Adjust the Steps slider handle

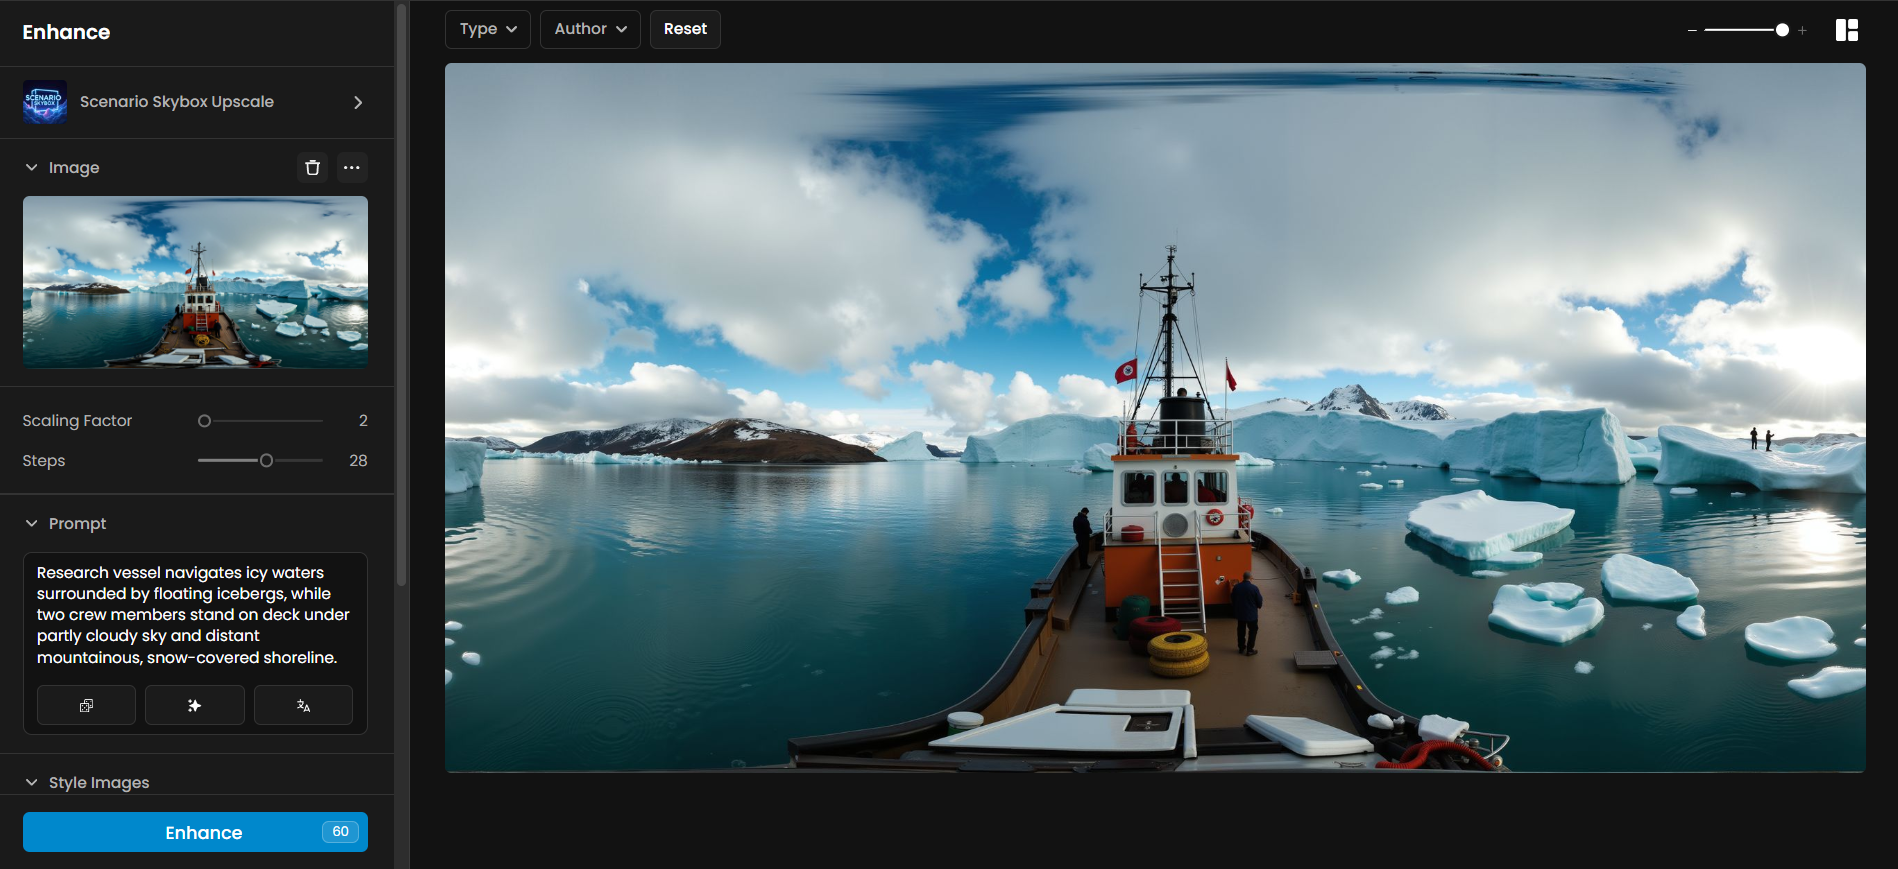click(x=266, y=461)
